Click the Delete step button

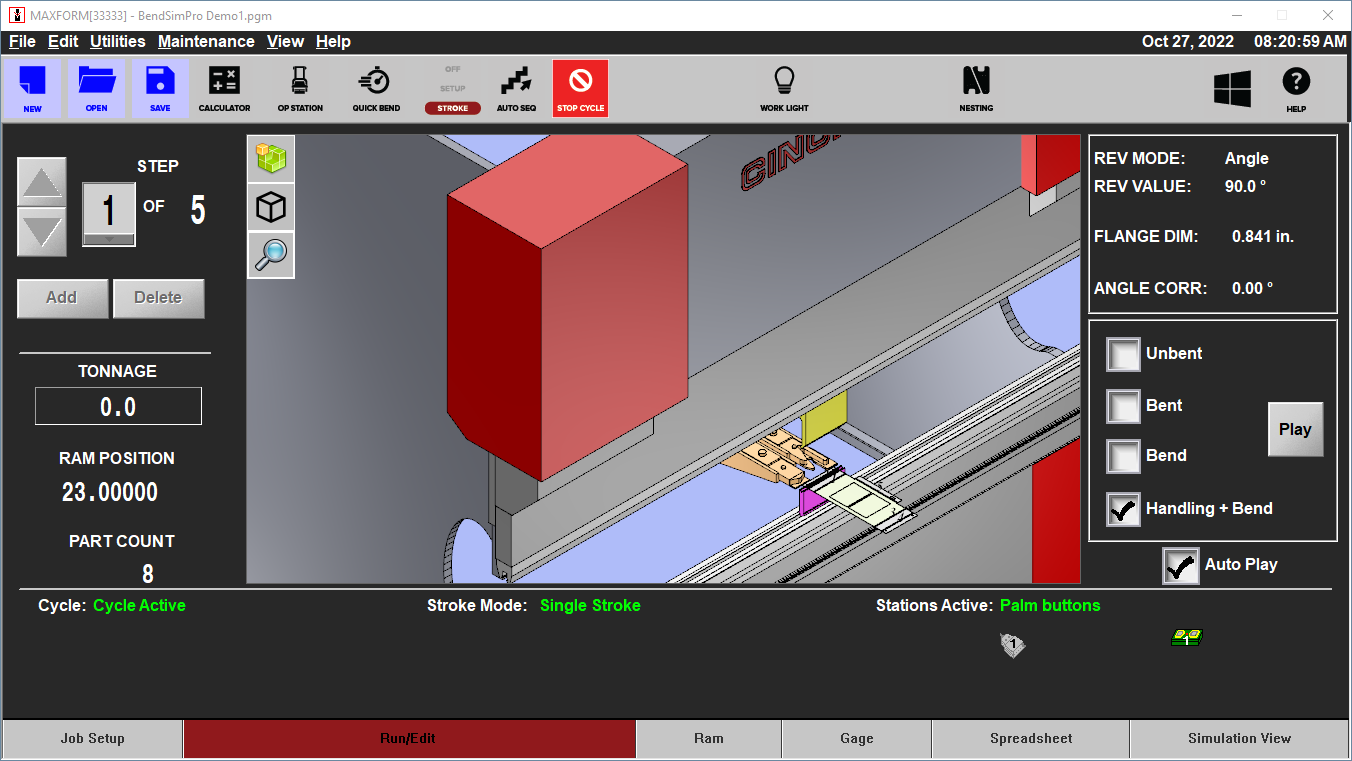tap(158, 298)
